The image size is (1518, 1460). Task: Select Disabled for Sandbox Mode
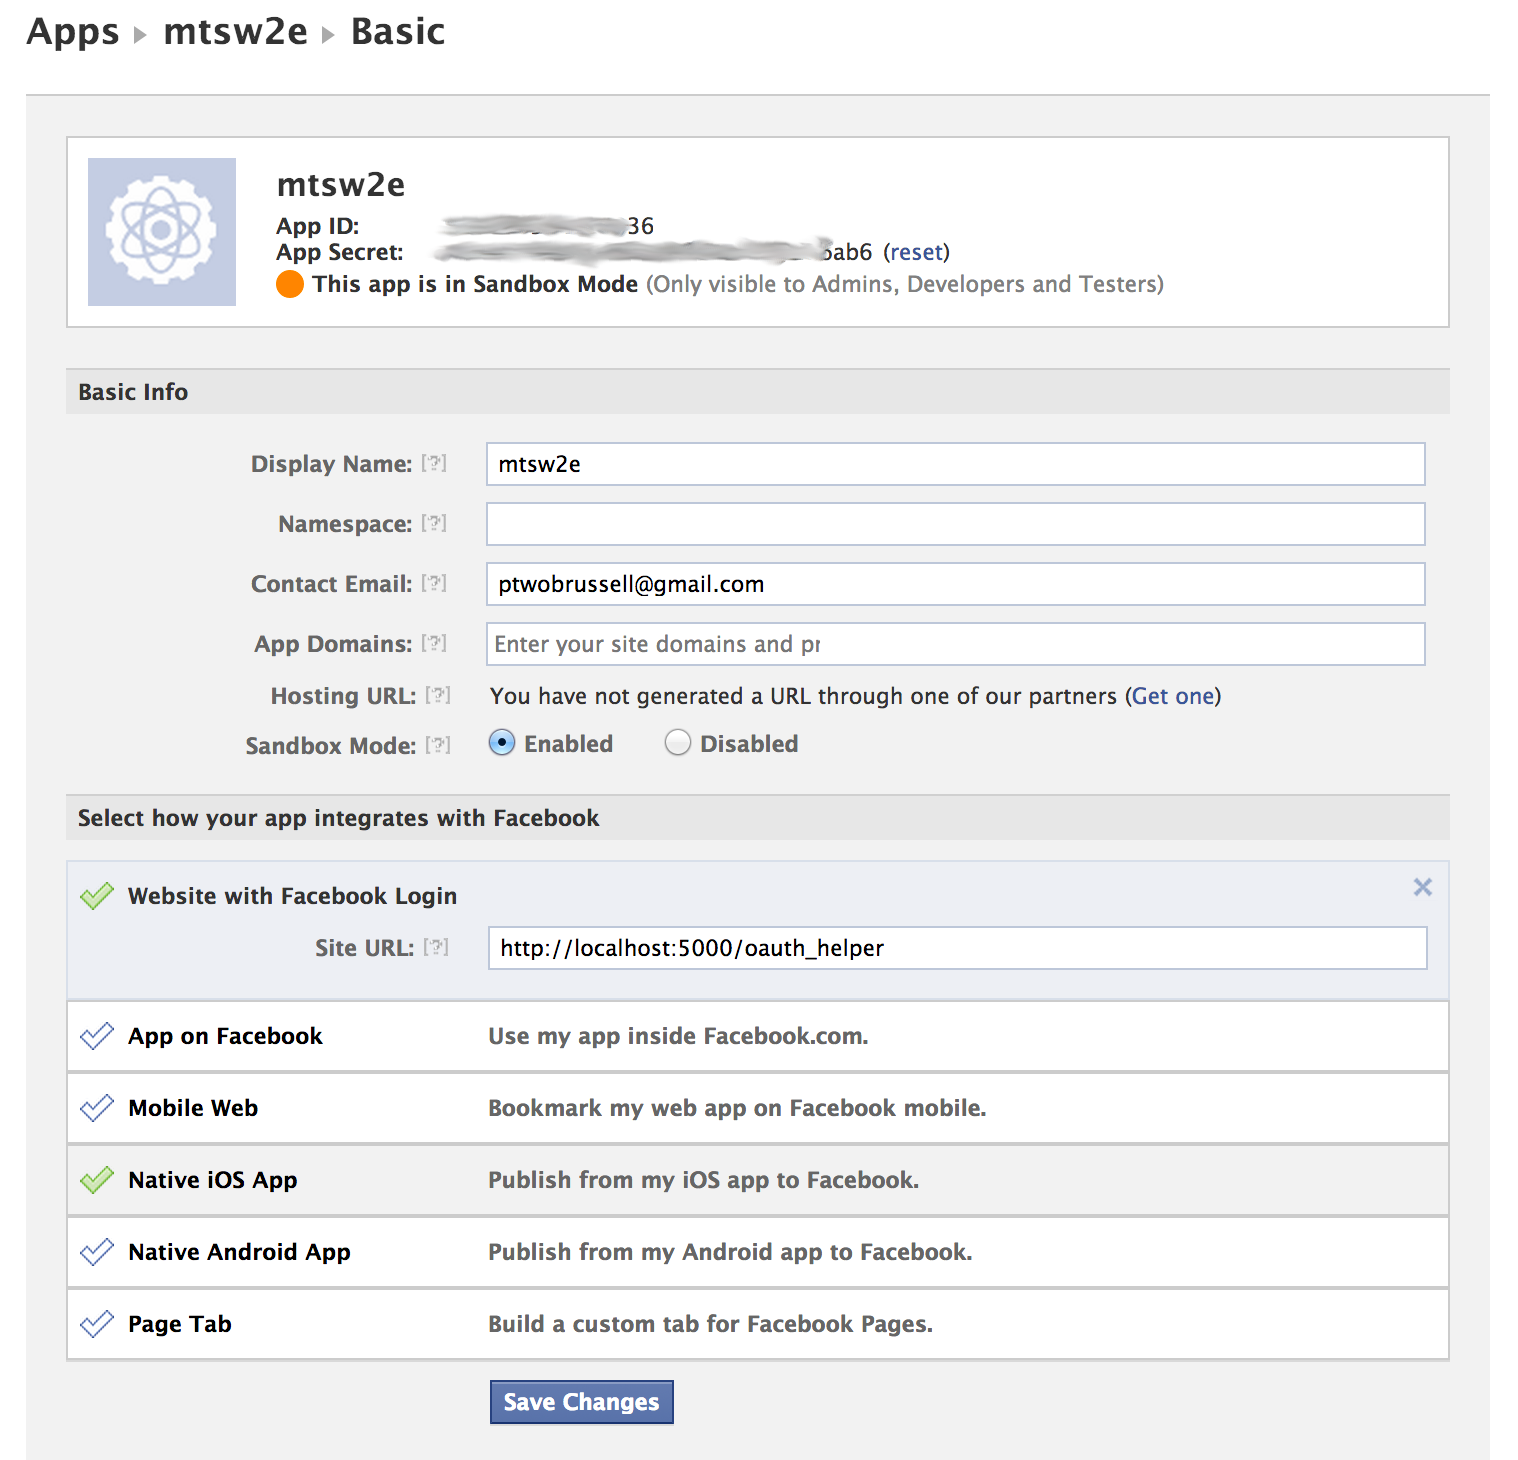tap(678, 743)
